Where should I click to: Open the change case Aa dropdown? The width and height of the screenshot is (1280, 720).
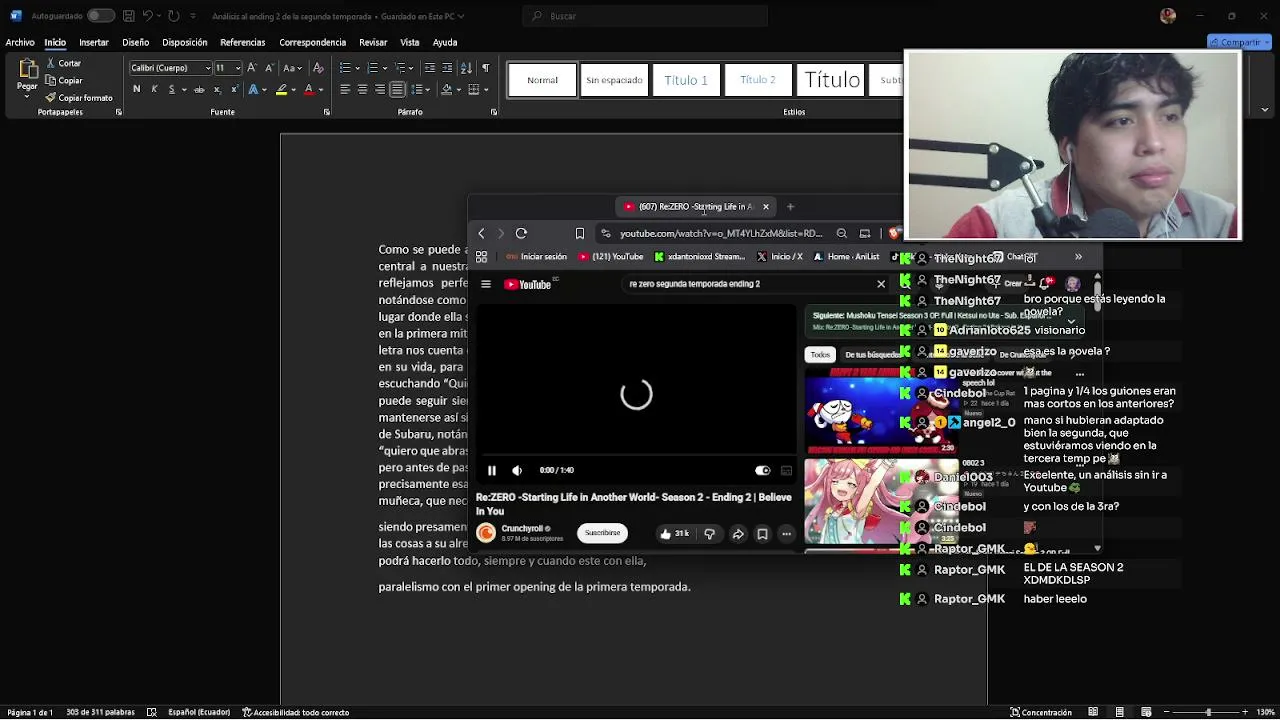[292, 68]
